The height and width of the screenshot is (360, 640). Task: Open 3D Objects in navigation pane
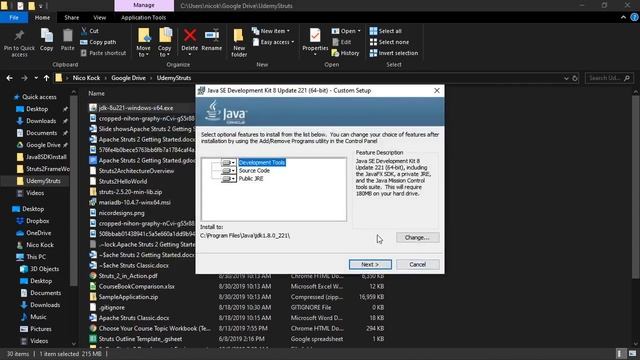click(44, 269)
